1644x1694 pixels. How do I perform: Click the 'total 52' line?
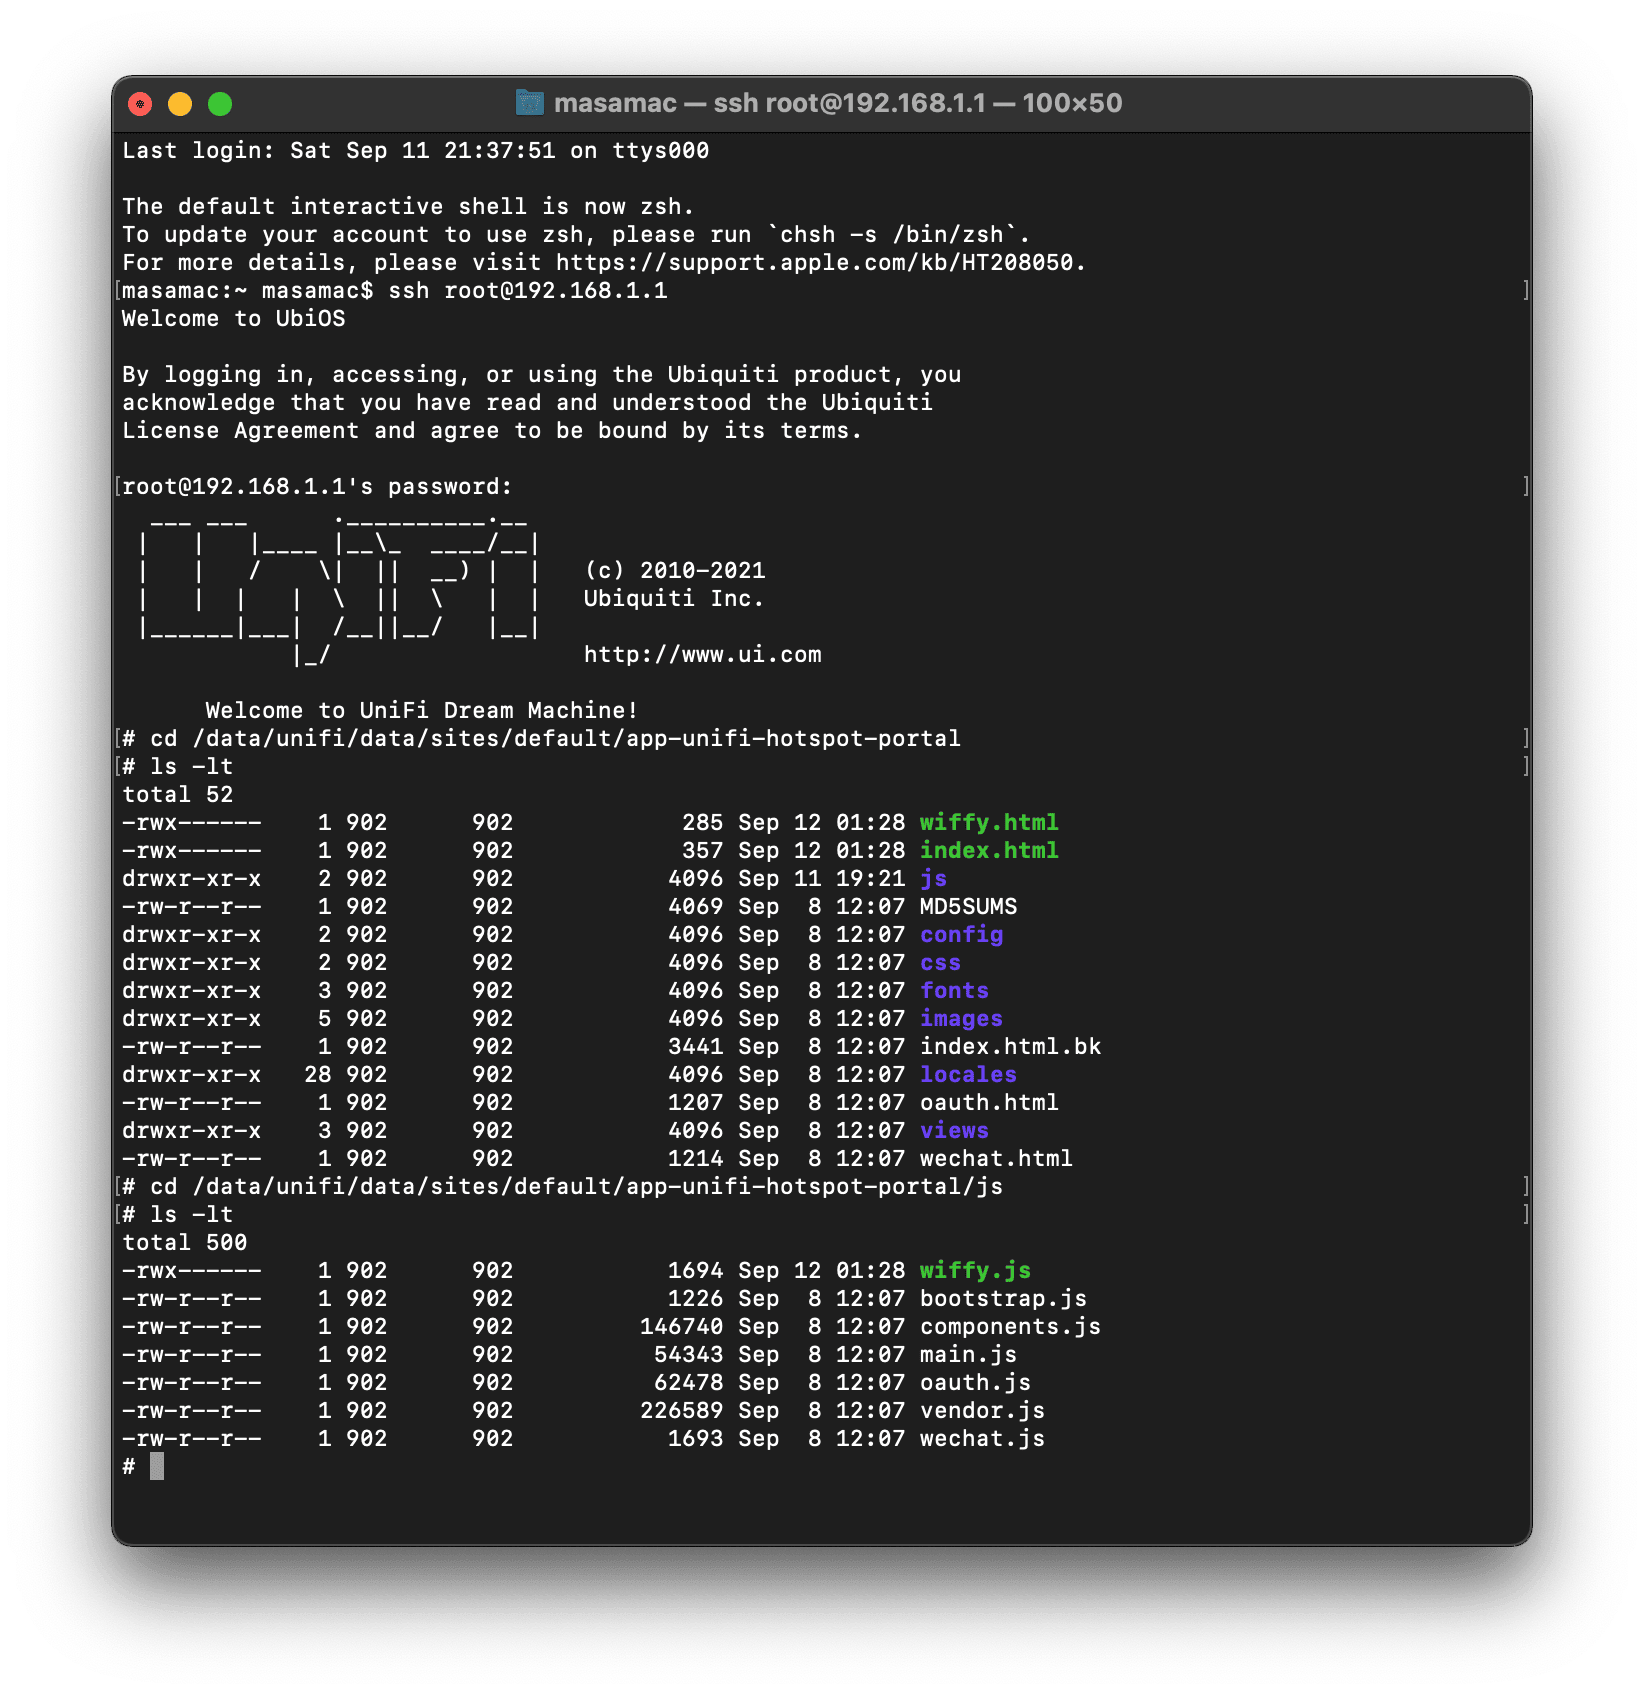[178, 795]
